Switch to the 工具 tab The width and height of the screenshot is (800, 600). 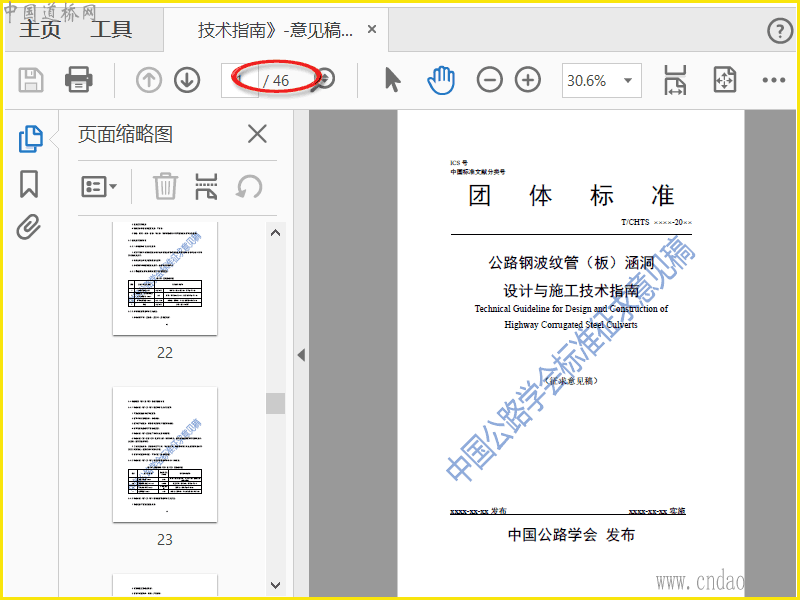tap(111, 29)
